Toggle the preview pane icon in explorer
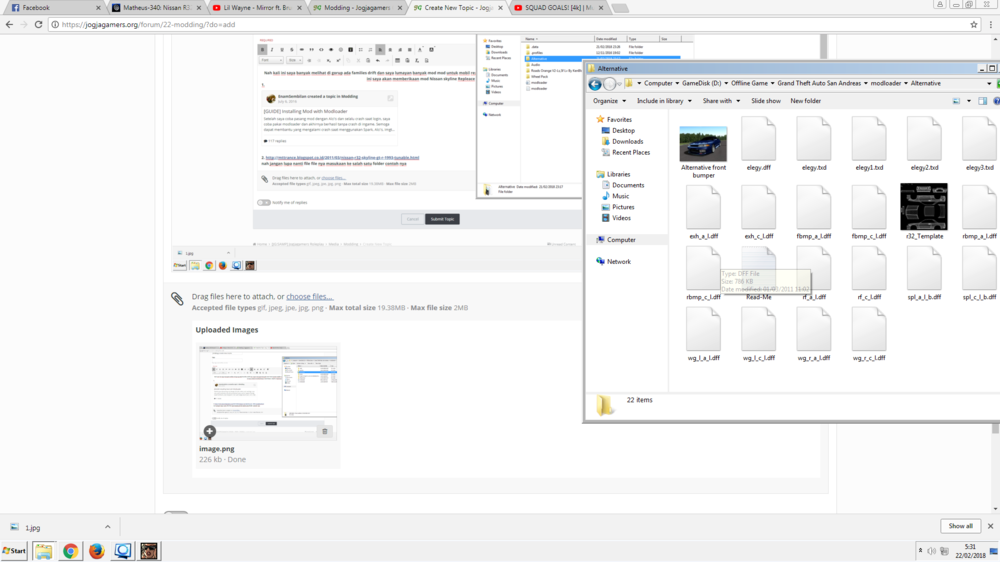 [982, 101]
